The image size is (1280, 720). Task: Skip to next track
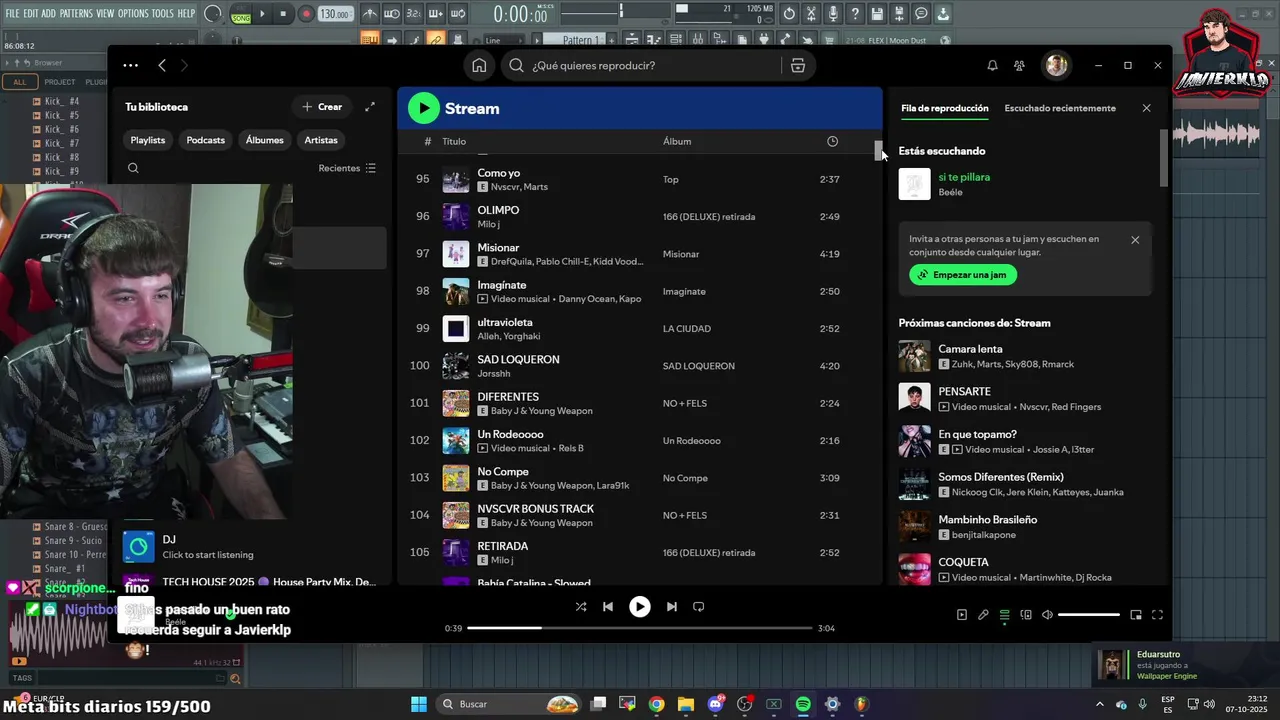tap(672, 606)
